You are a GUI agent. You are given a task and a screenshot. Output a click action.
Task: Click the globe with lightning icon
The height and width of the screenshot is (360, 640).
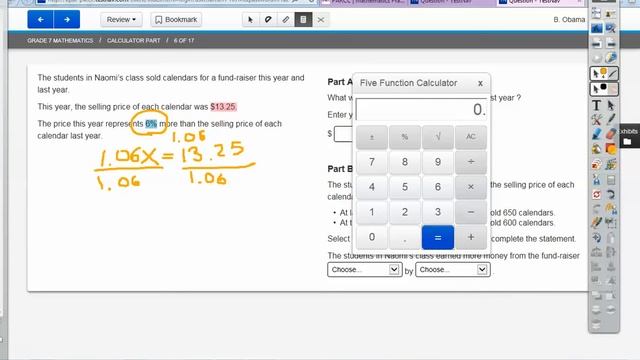tap(611, 58)
